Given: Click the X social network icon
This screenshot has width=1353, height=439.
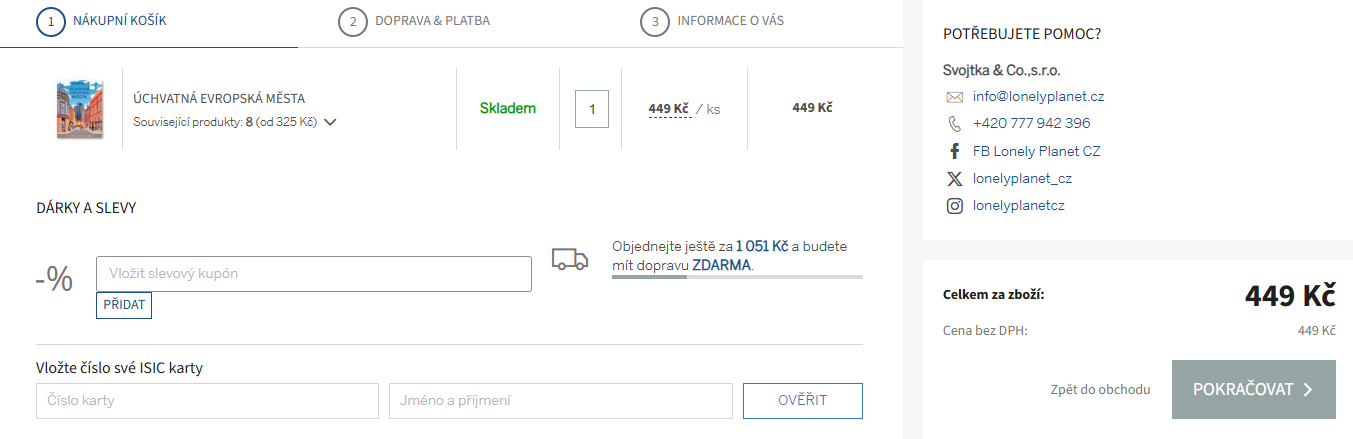Looking at the screenshot, I should (x=954, y=179).
